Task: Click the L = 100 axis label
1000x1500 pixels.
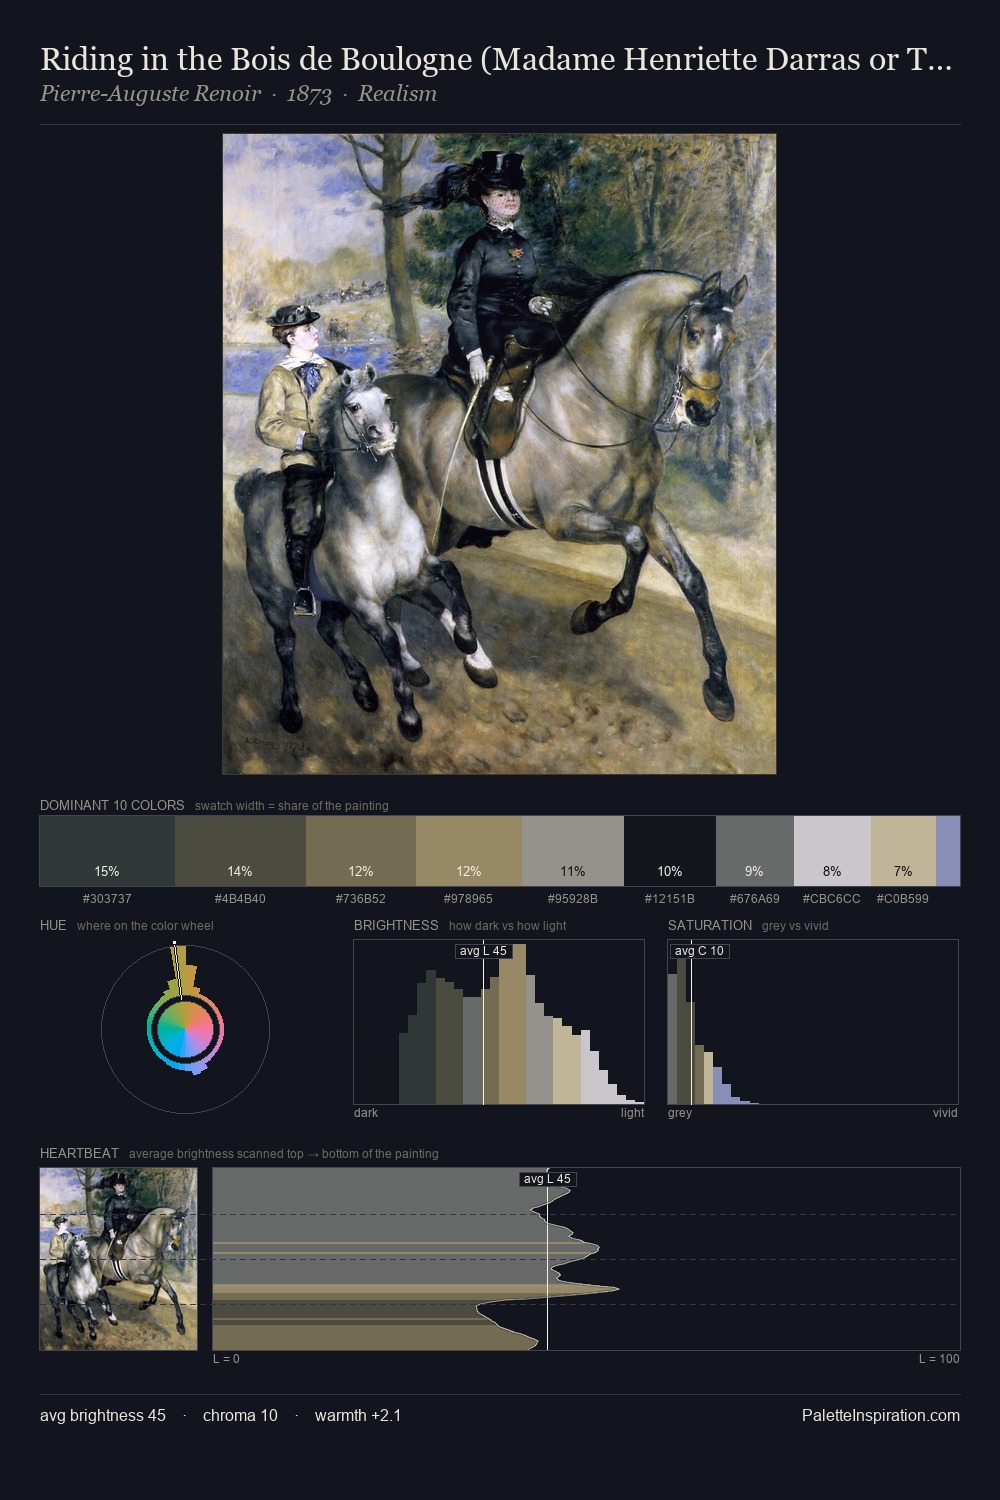Action: [939, 1359]
